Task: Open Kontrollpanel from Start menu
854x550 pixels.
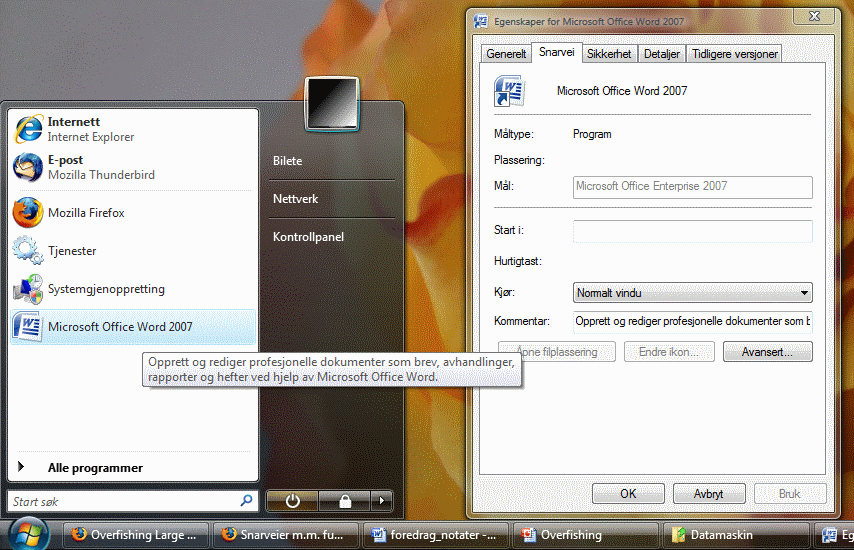Action: click(x=308, y=237)
